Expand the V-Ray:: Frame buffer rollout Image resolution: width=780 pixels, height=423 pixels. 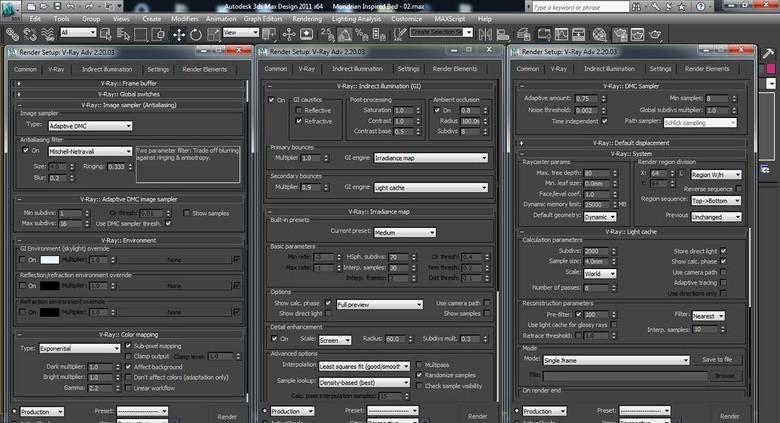click(x=129, y=83)
